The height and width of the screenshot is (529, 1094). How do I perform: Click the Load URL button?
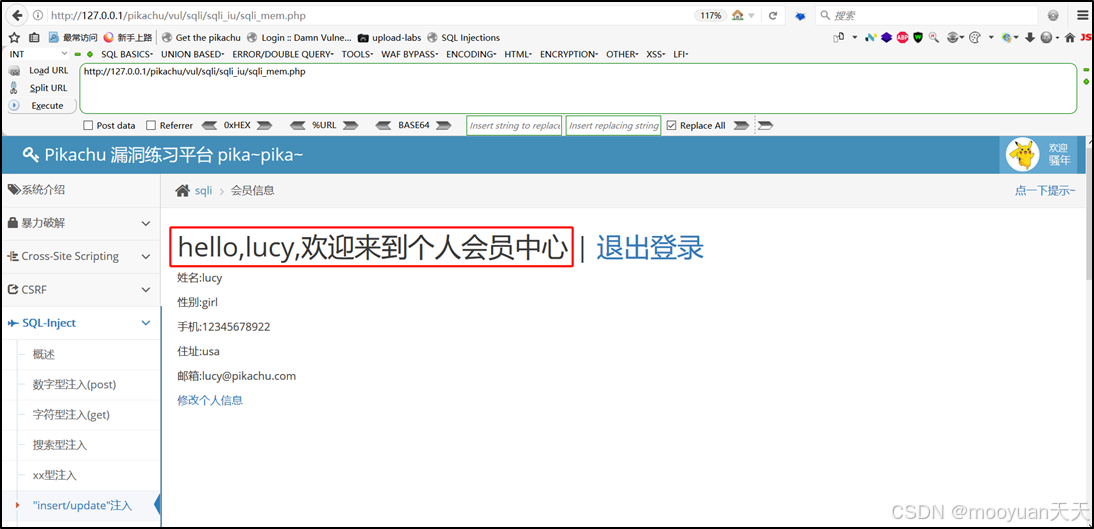[39, 70]
